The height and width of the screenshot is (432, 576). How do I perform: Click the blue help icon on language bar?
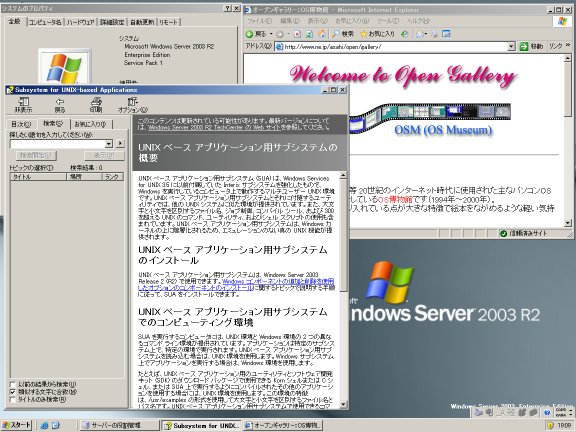(x=547, y=412)
